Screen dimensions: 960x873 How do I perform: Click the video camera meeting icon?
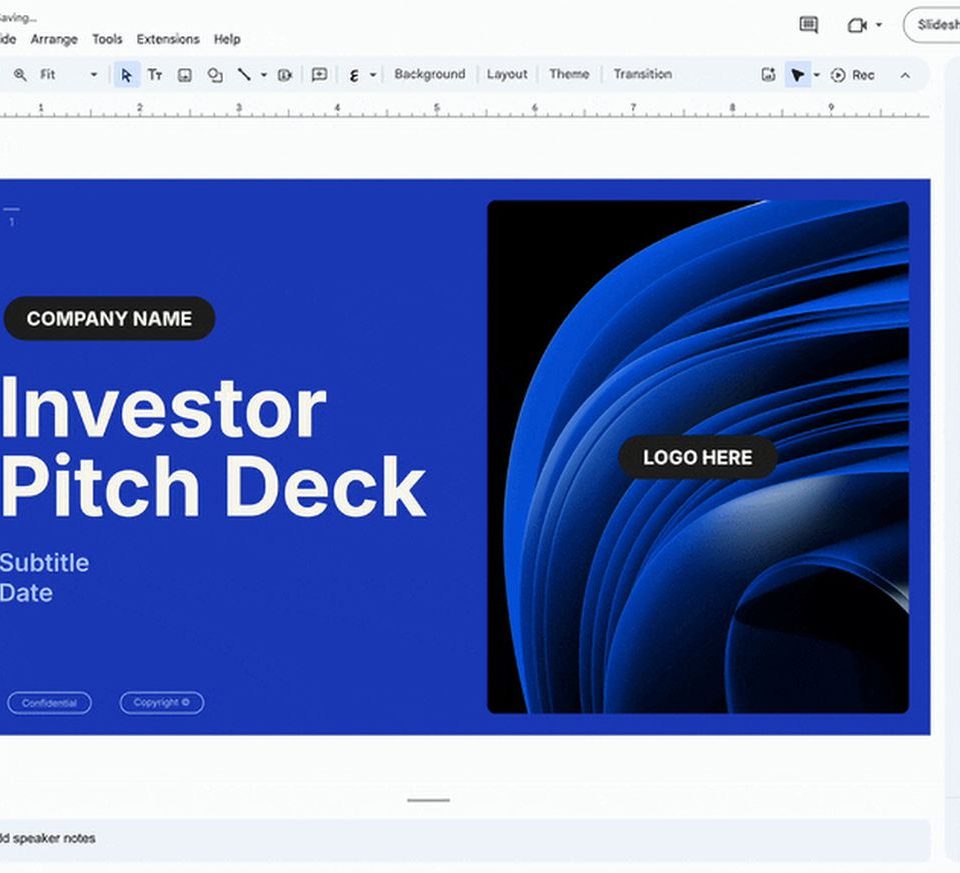pyautogui.click(x=856, y=25)
